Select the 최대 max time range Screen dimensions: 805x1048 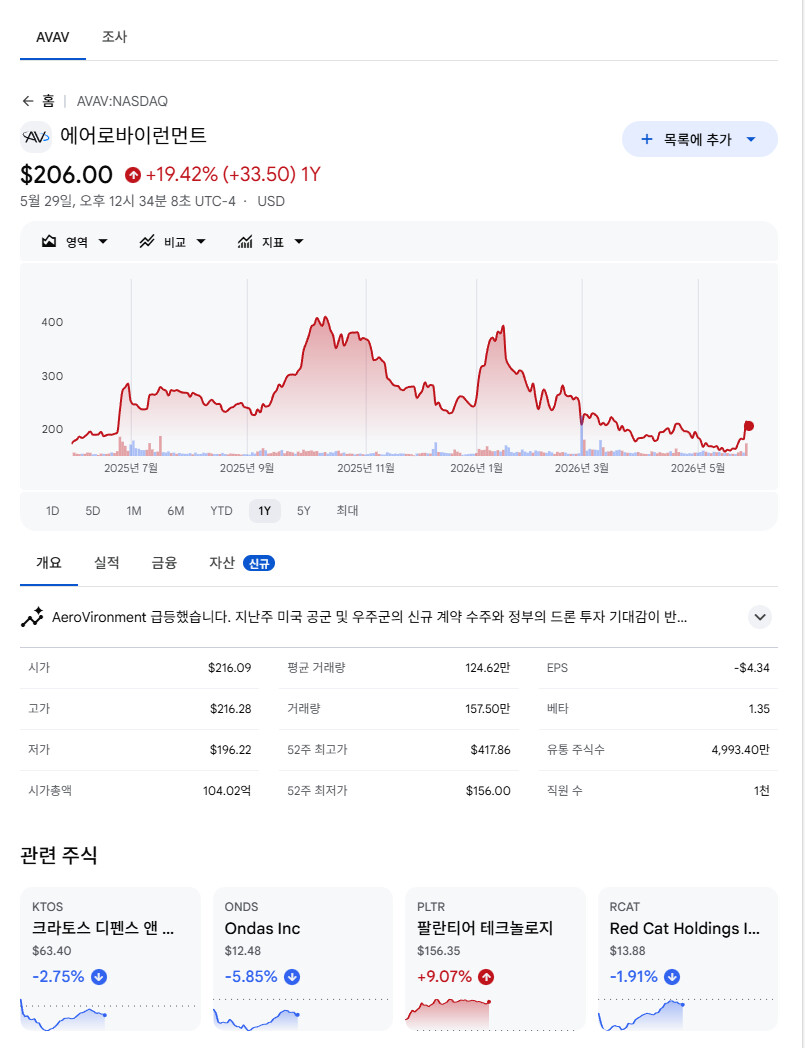[347, 511]
